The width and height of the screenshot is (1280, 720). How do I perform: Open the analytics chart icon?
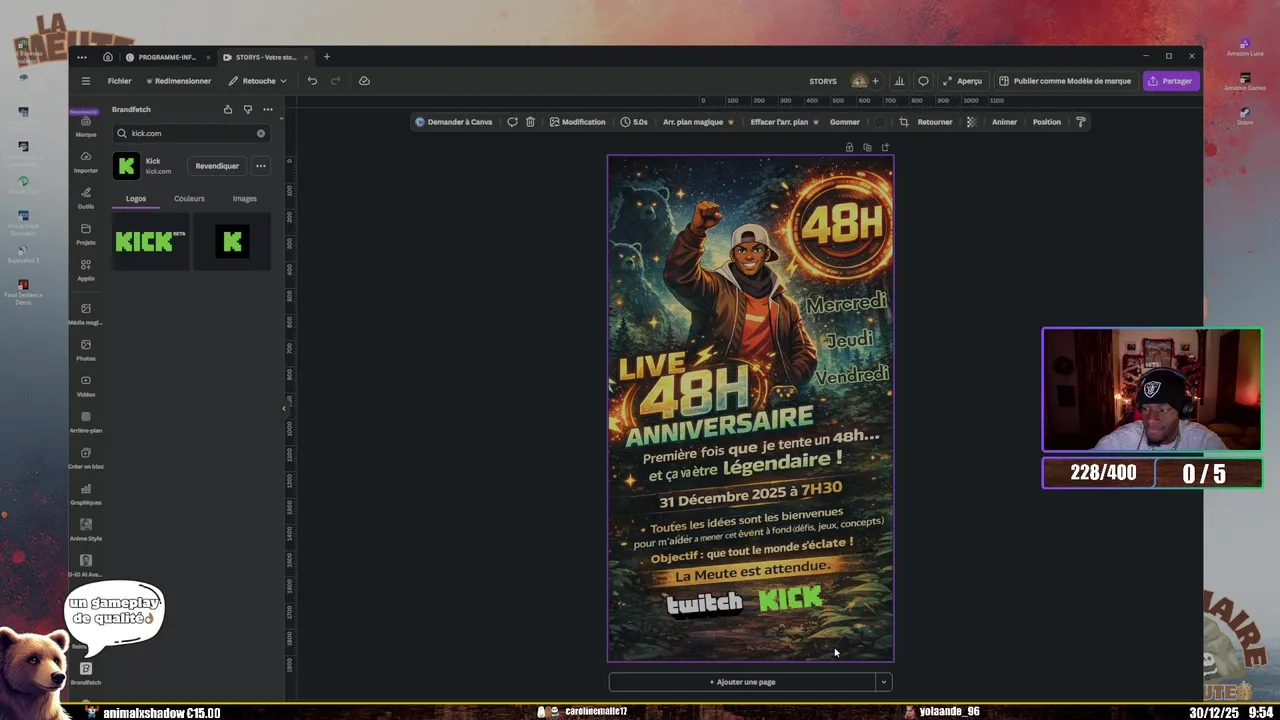point(899,81)
